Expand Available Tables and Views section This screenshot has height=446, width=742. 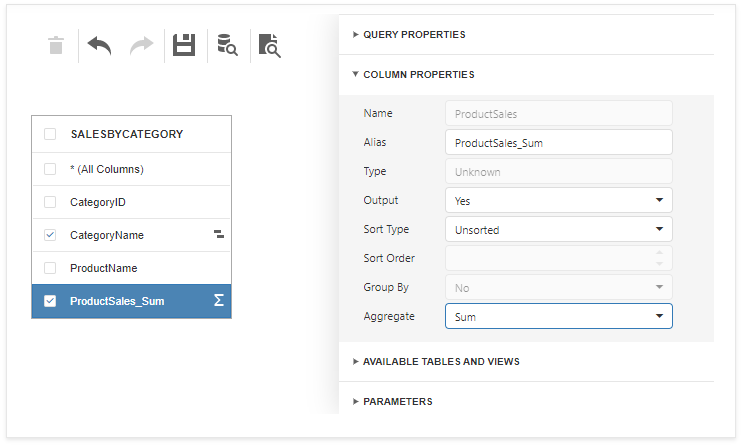click(x=440, y=362)
